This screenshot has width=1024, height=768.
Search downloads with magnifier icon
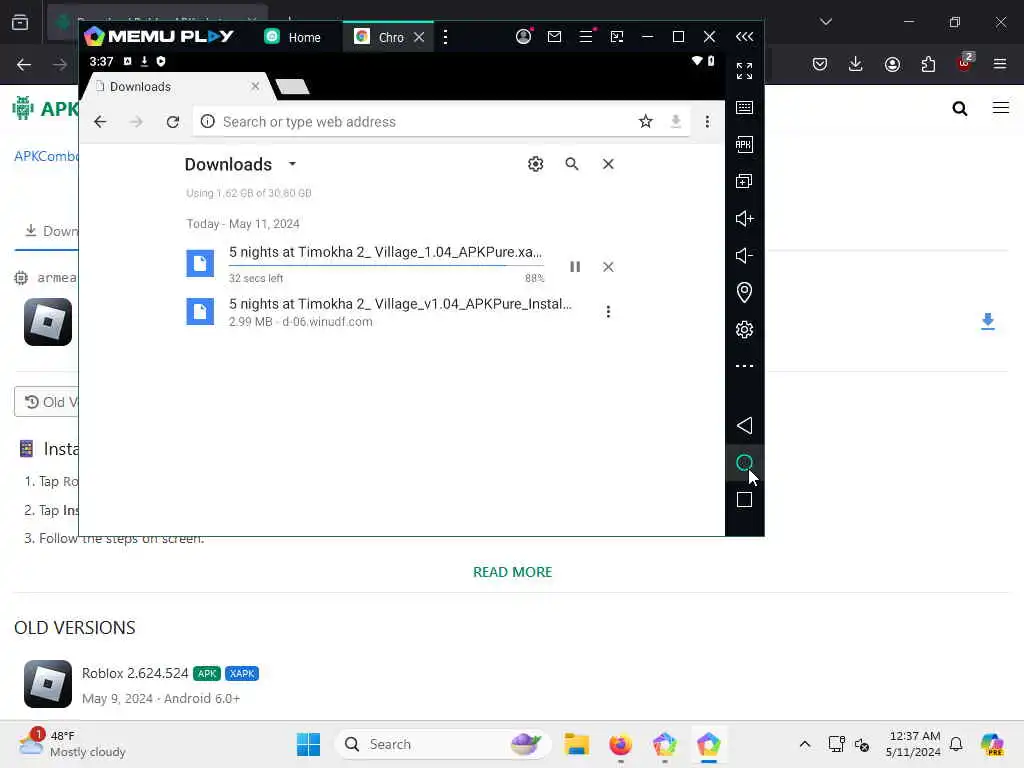[x=571, y=164]
